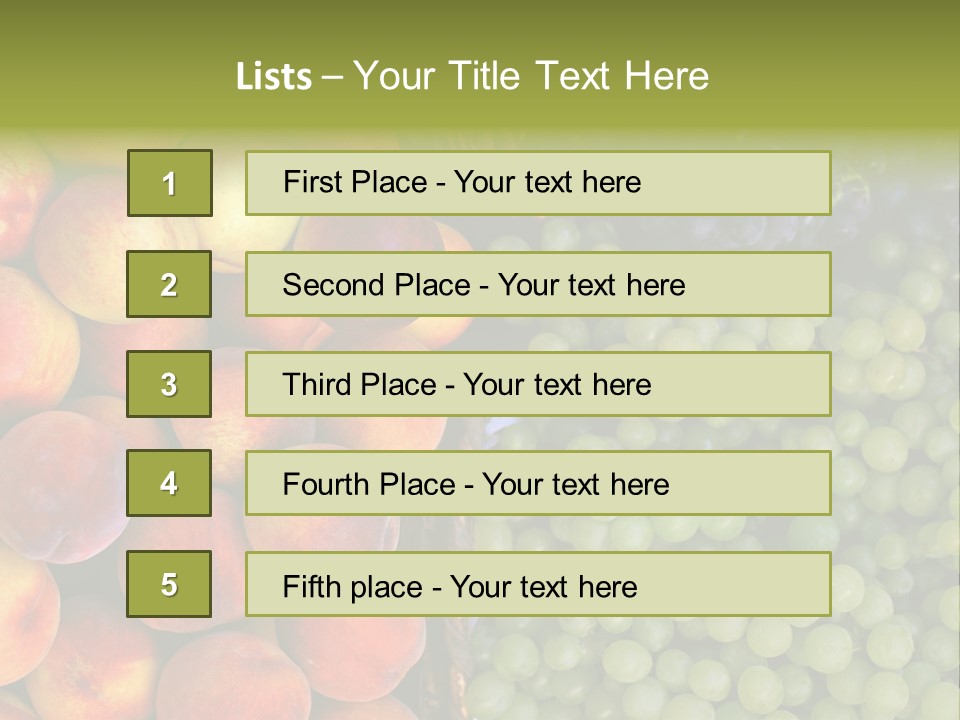
Task: Click the number 1 box
Action: 170,183
